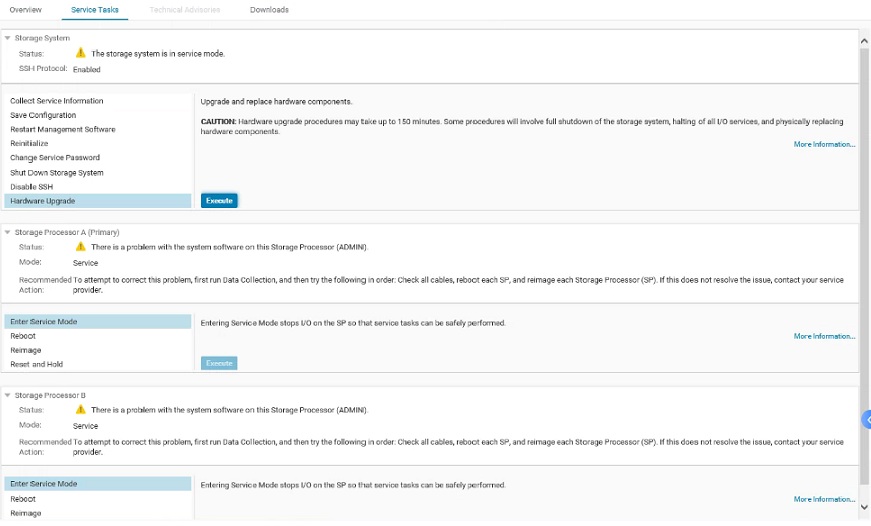
Task: Collapse Storage Processor A (Primary) section
Action: (x=8, y=232)
